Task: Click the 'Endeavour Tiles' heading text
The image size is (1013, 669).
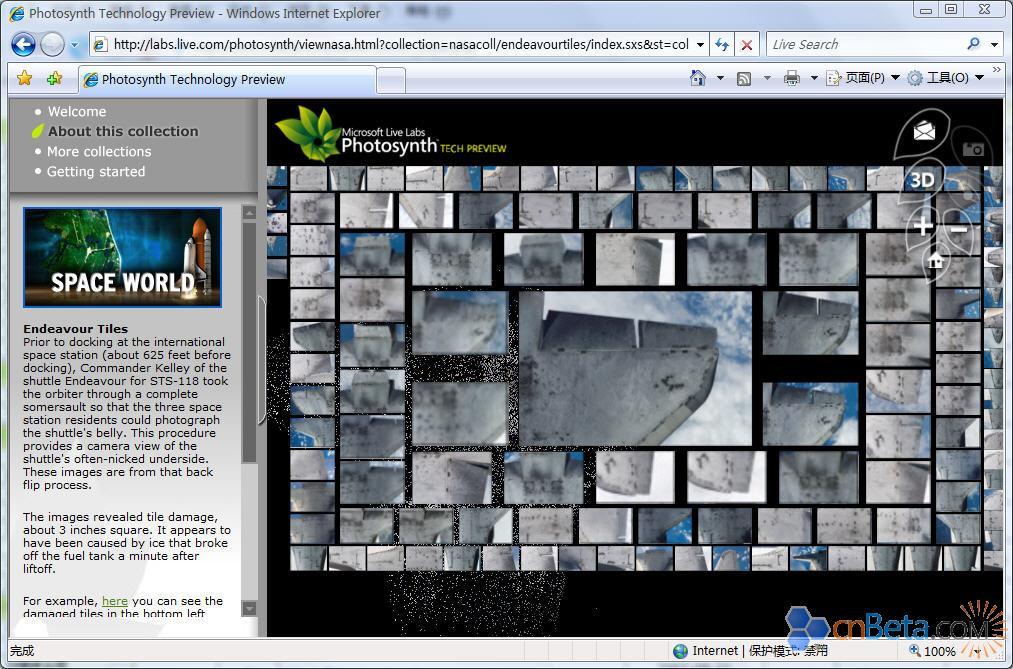Action: point(76,329)
